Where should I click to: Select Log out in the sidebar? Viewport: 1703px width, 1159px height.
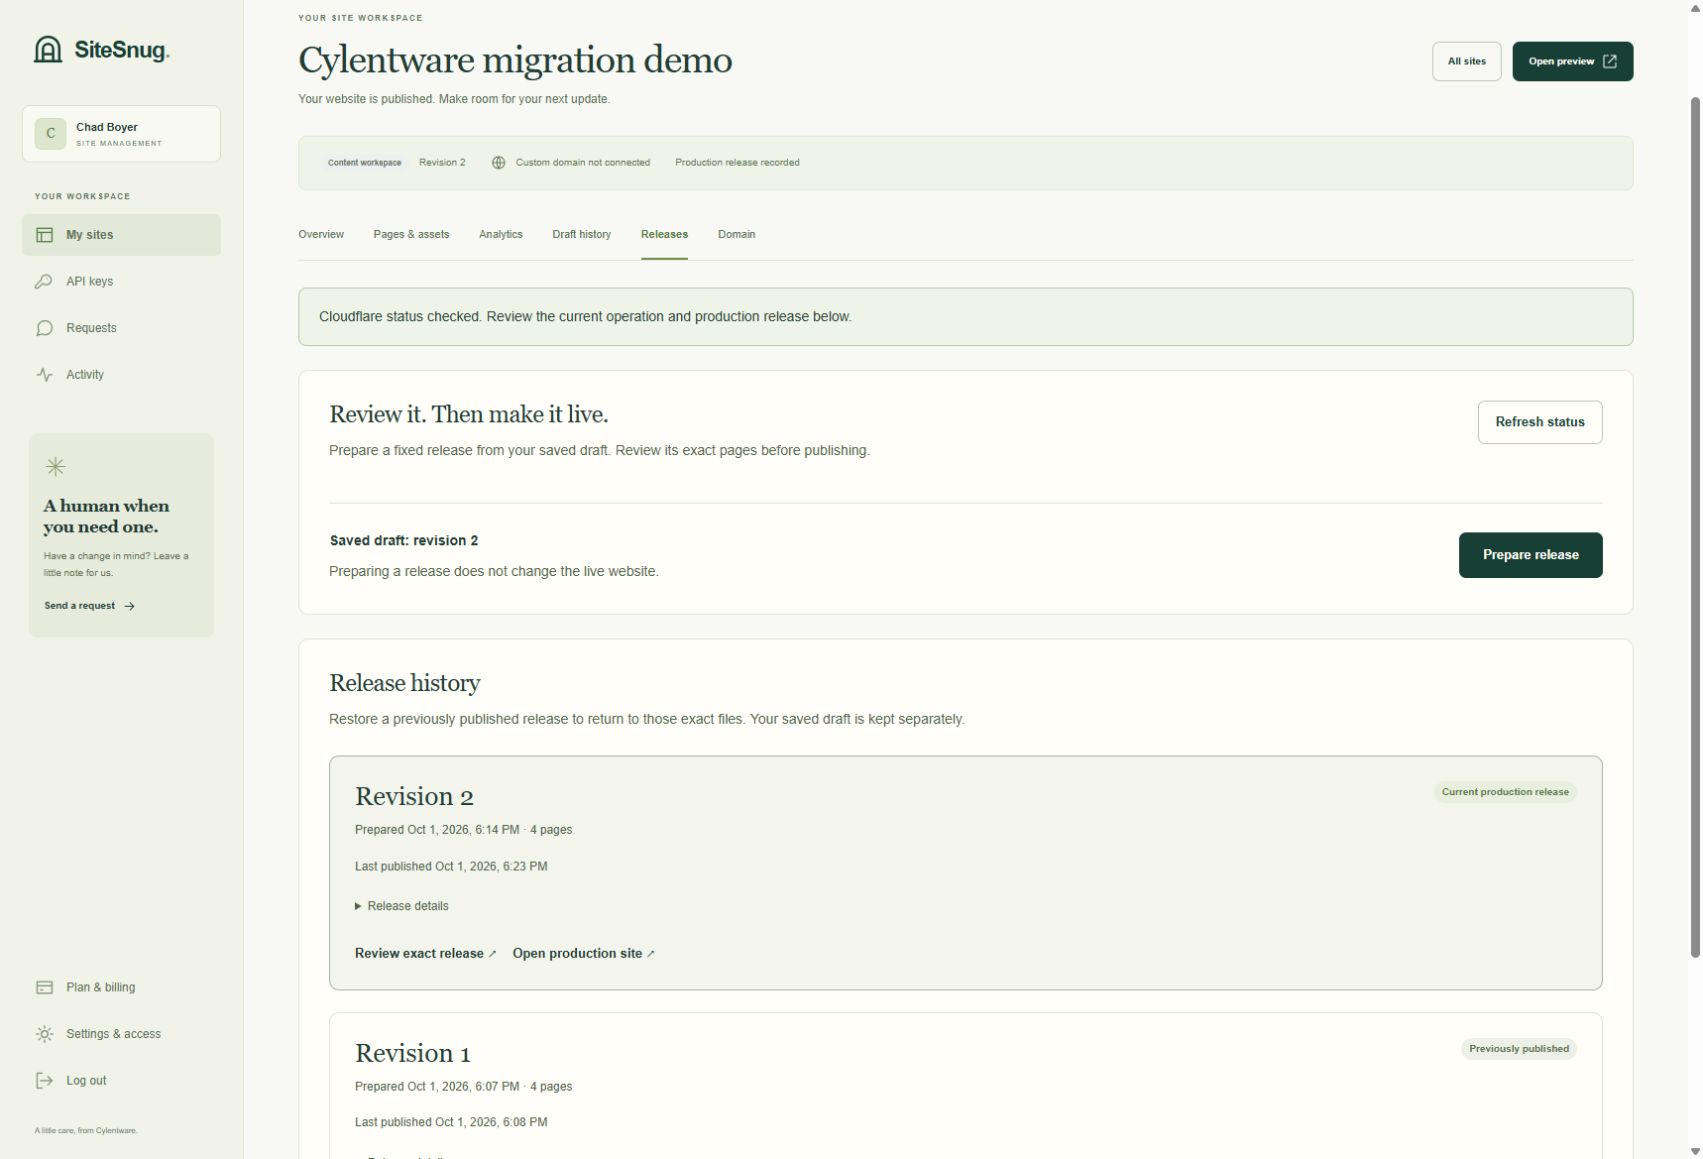[x=121, y=1081]
